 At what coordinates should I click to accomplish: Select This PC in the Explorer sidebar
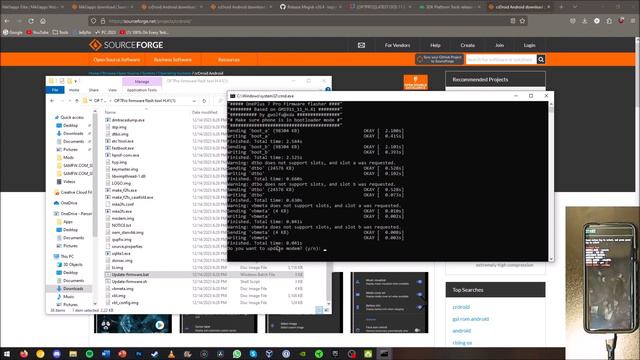[x=67, y=256]
